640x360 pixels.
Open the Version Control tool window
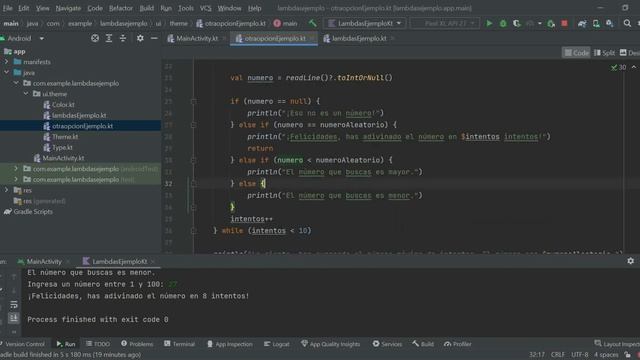(x=24, y=344)
